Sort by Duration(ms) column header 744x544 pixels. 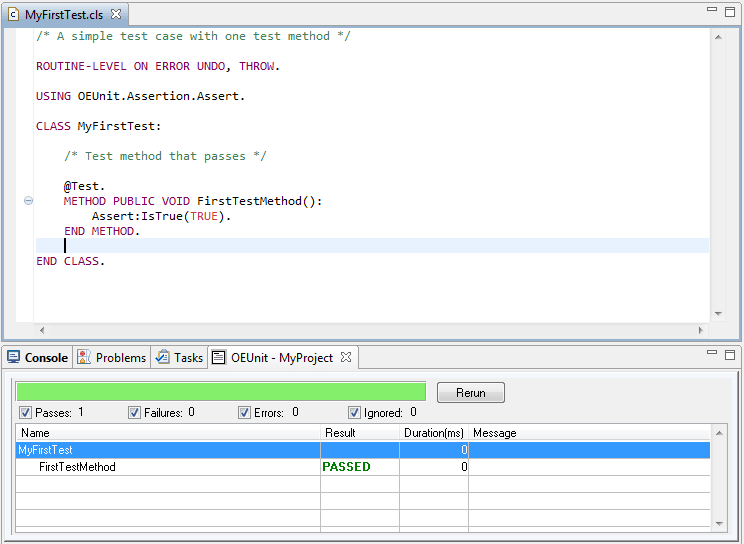(434, 433)
